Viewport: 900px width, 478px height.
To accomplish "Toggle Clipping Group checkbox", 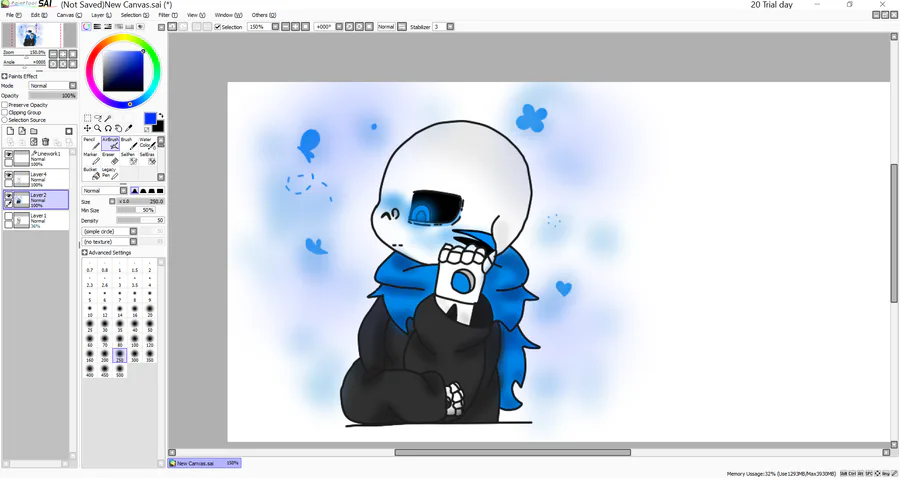I will coord(5,112).
